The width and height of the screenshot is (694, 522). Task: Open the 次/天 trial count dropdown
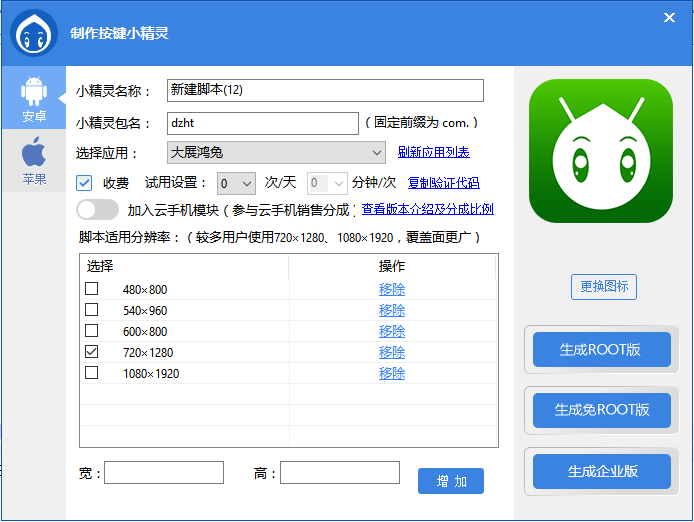coord(236,183)
